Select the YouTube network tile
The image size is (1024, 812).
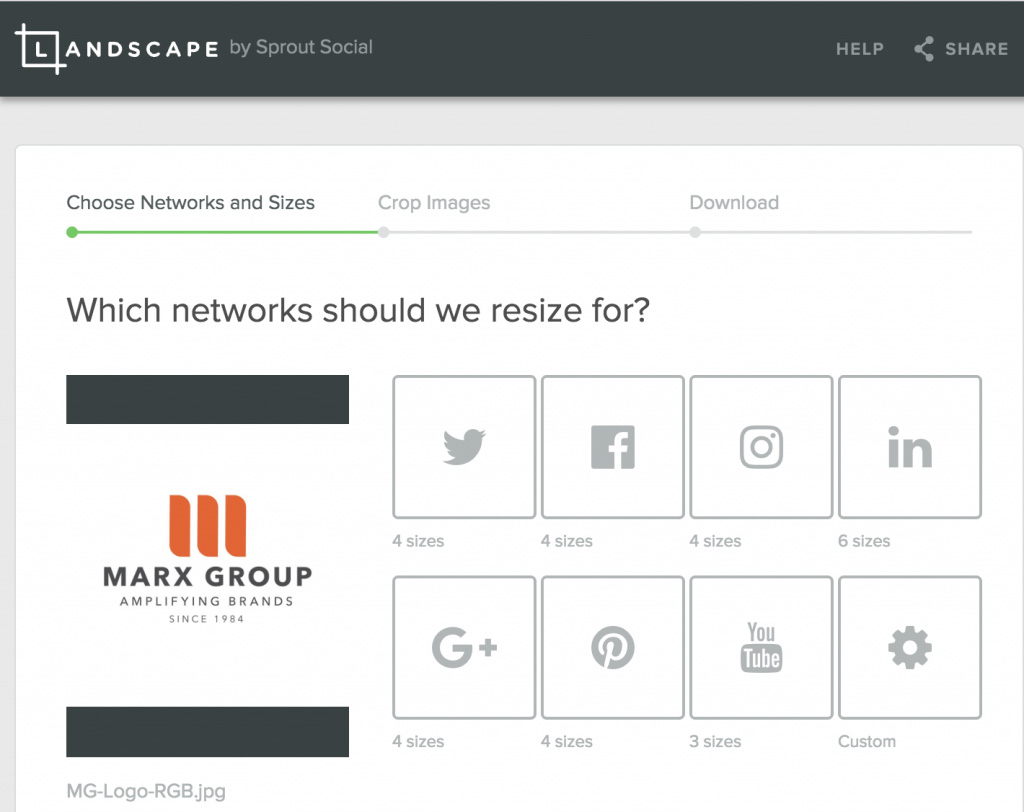pos(761,647)
